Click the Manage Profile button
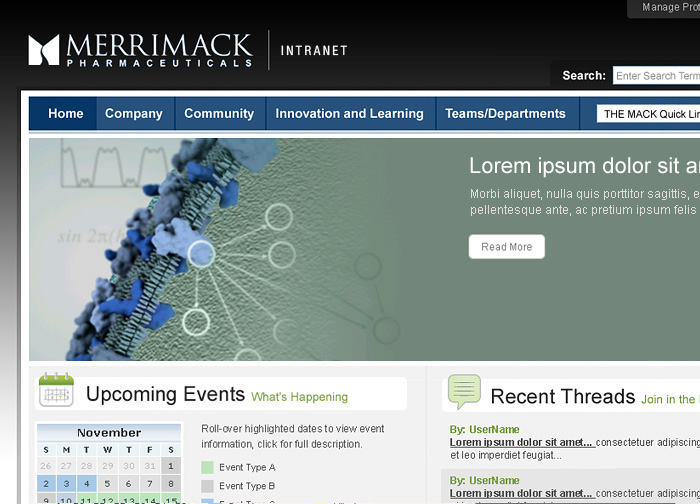 pos(664,8)
